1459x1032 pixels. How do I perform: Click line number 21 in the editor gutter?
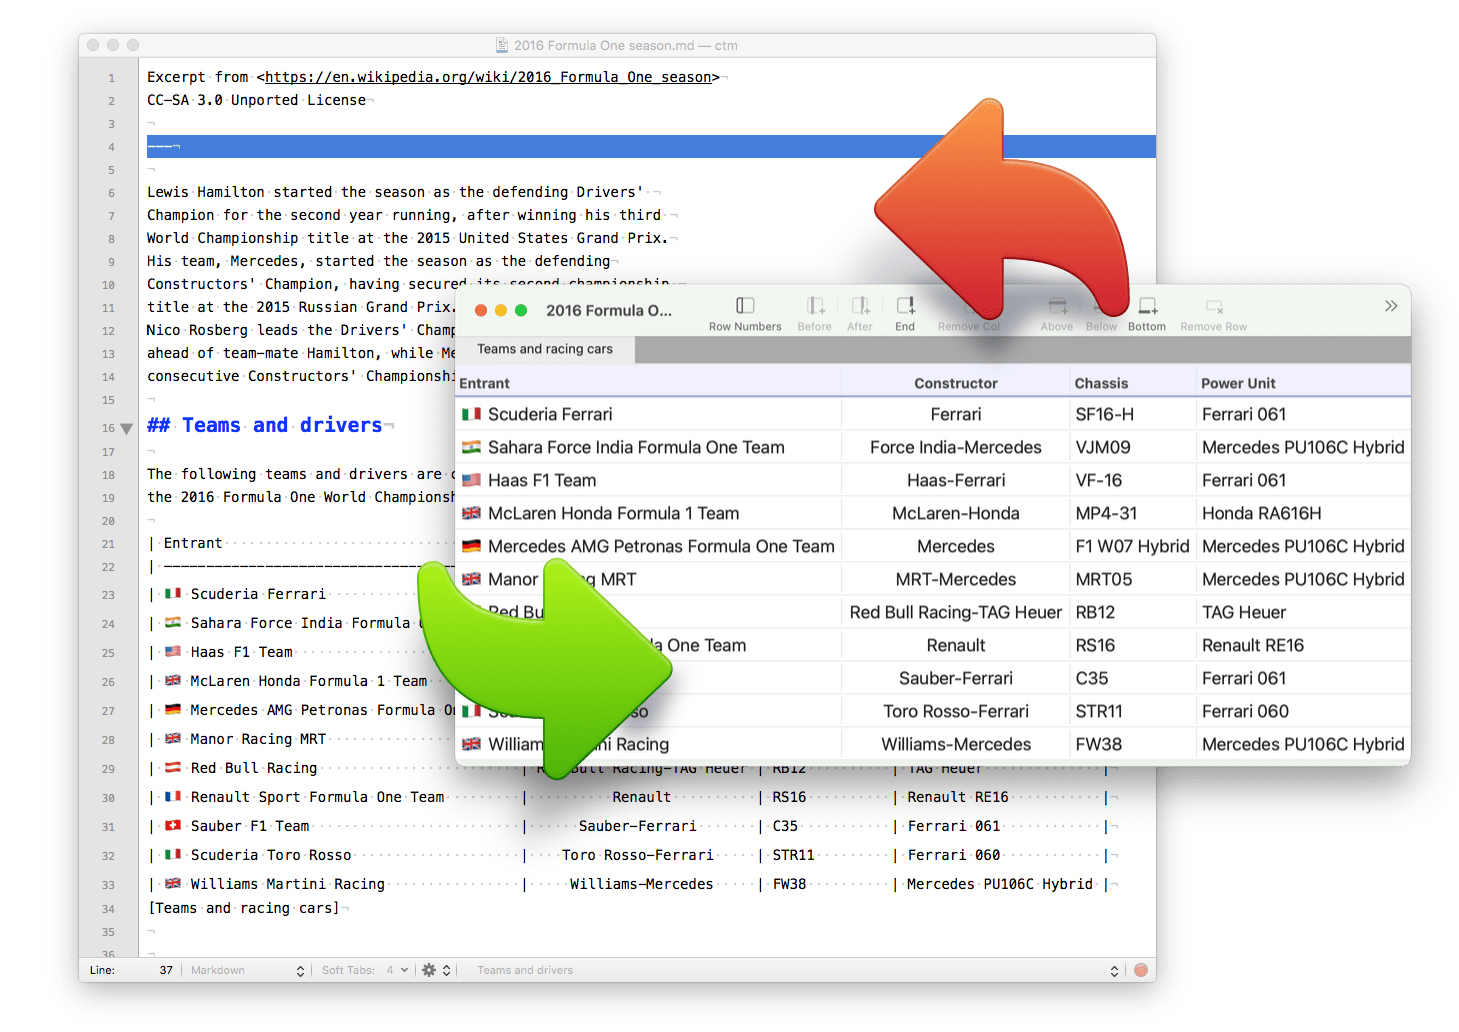[108, 544]
